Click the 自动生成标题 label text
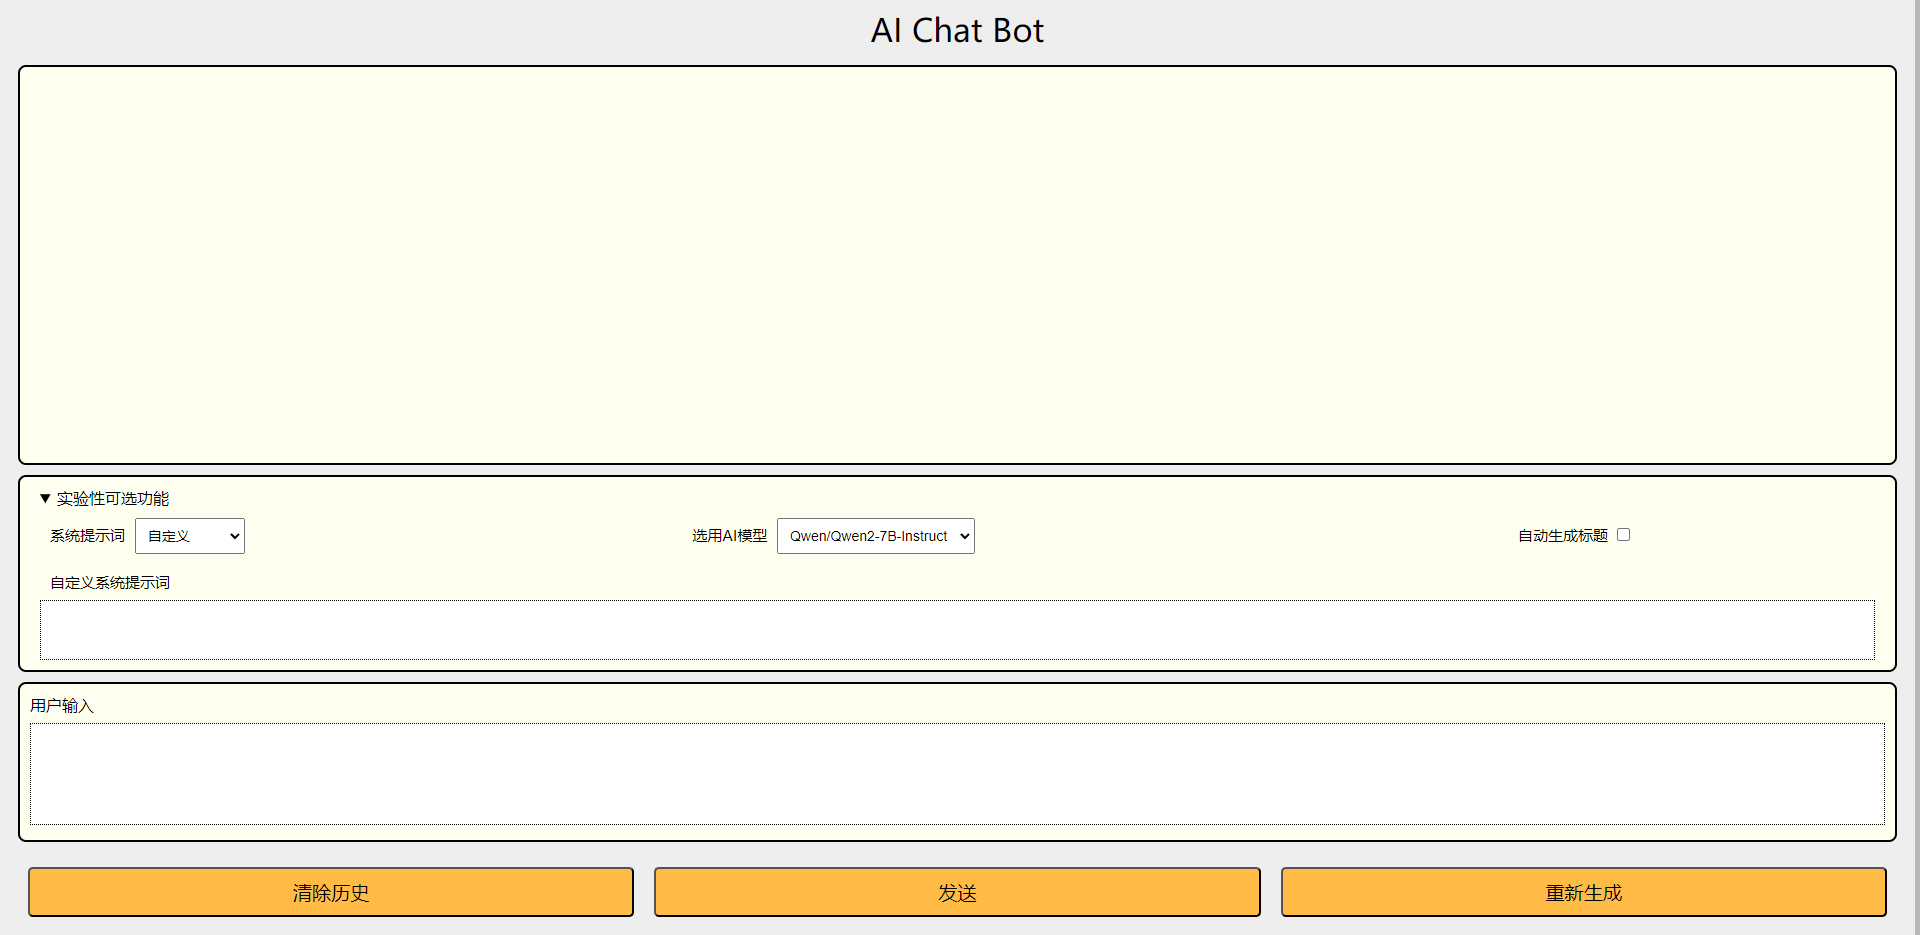The image size is (1920, 935). 1562,536
